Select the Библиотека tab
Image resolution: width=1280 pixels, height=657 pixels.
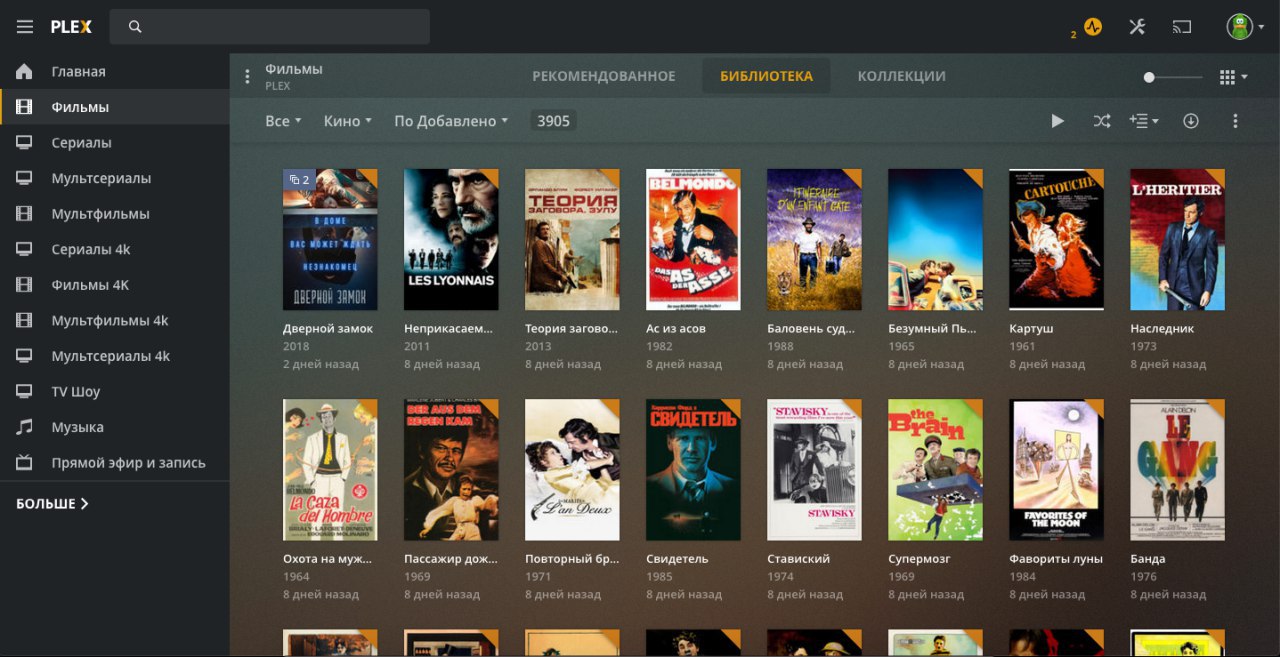tap(766, 76)
